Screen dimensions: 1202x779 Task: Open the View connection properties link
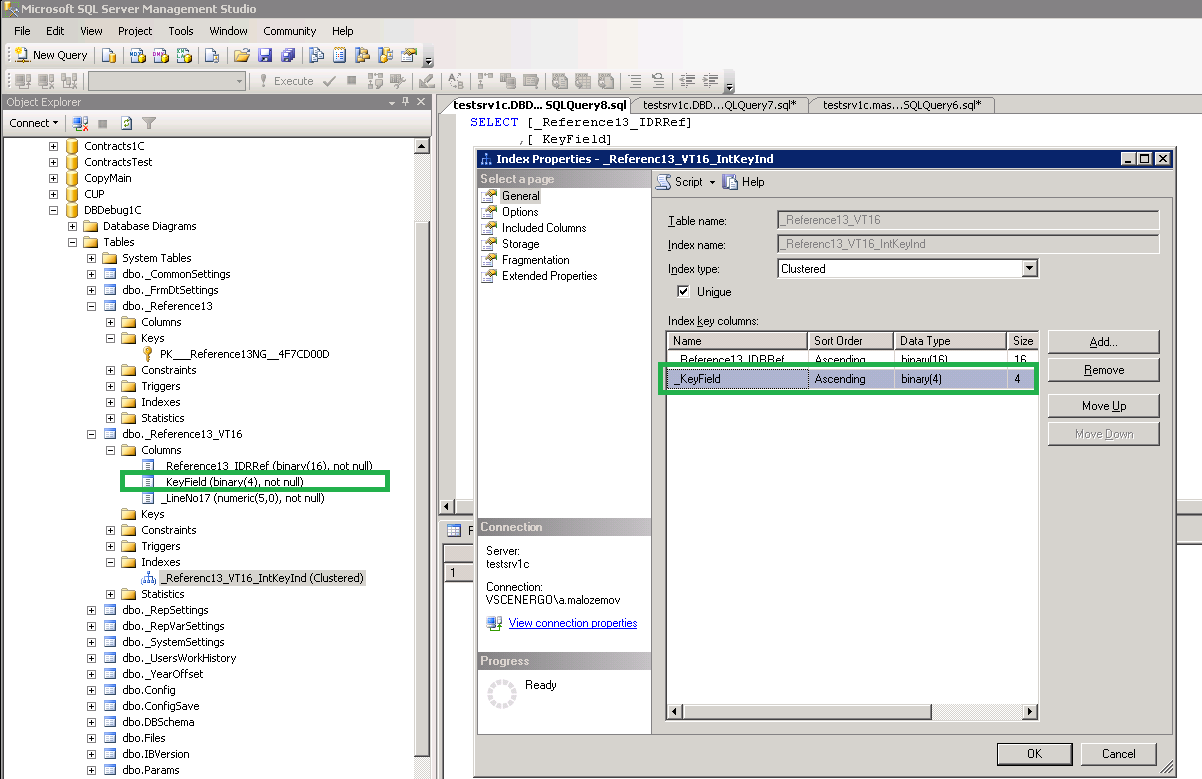572,623
